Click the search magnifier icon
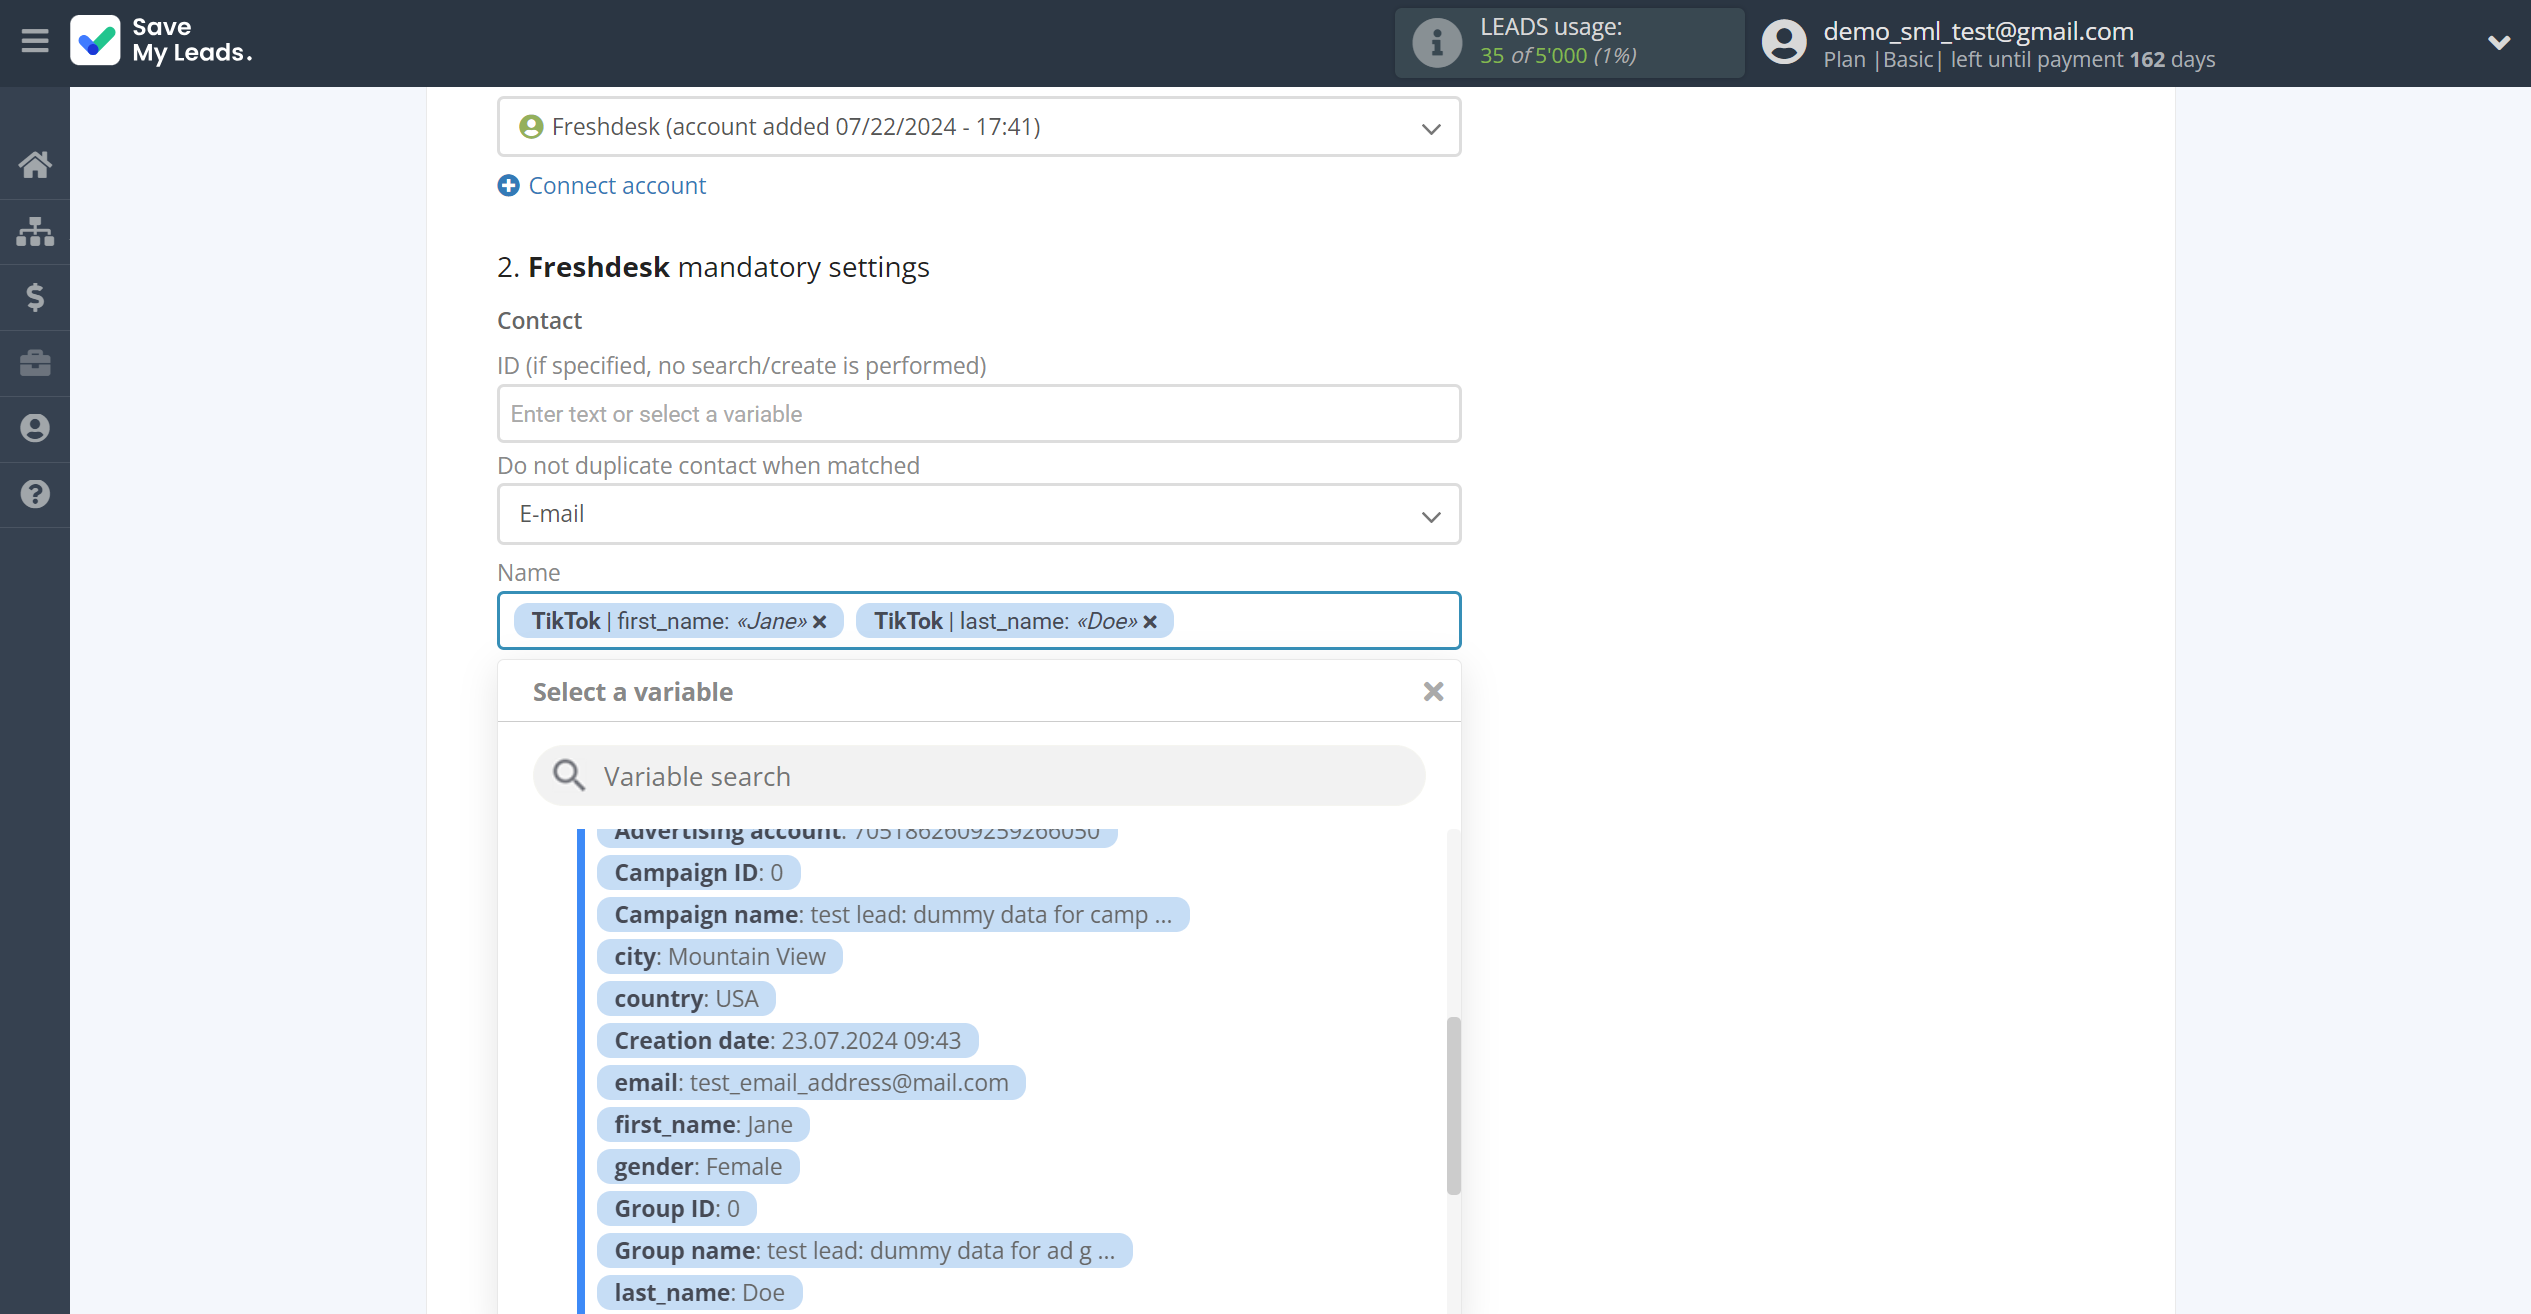Image resolution: width=2531 pixels, height=1314 pixels. (x=569, y=776)
